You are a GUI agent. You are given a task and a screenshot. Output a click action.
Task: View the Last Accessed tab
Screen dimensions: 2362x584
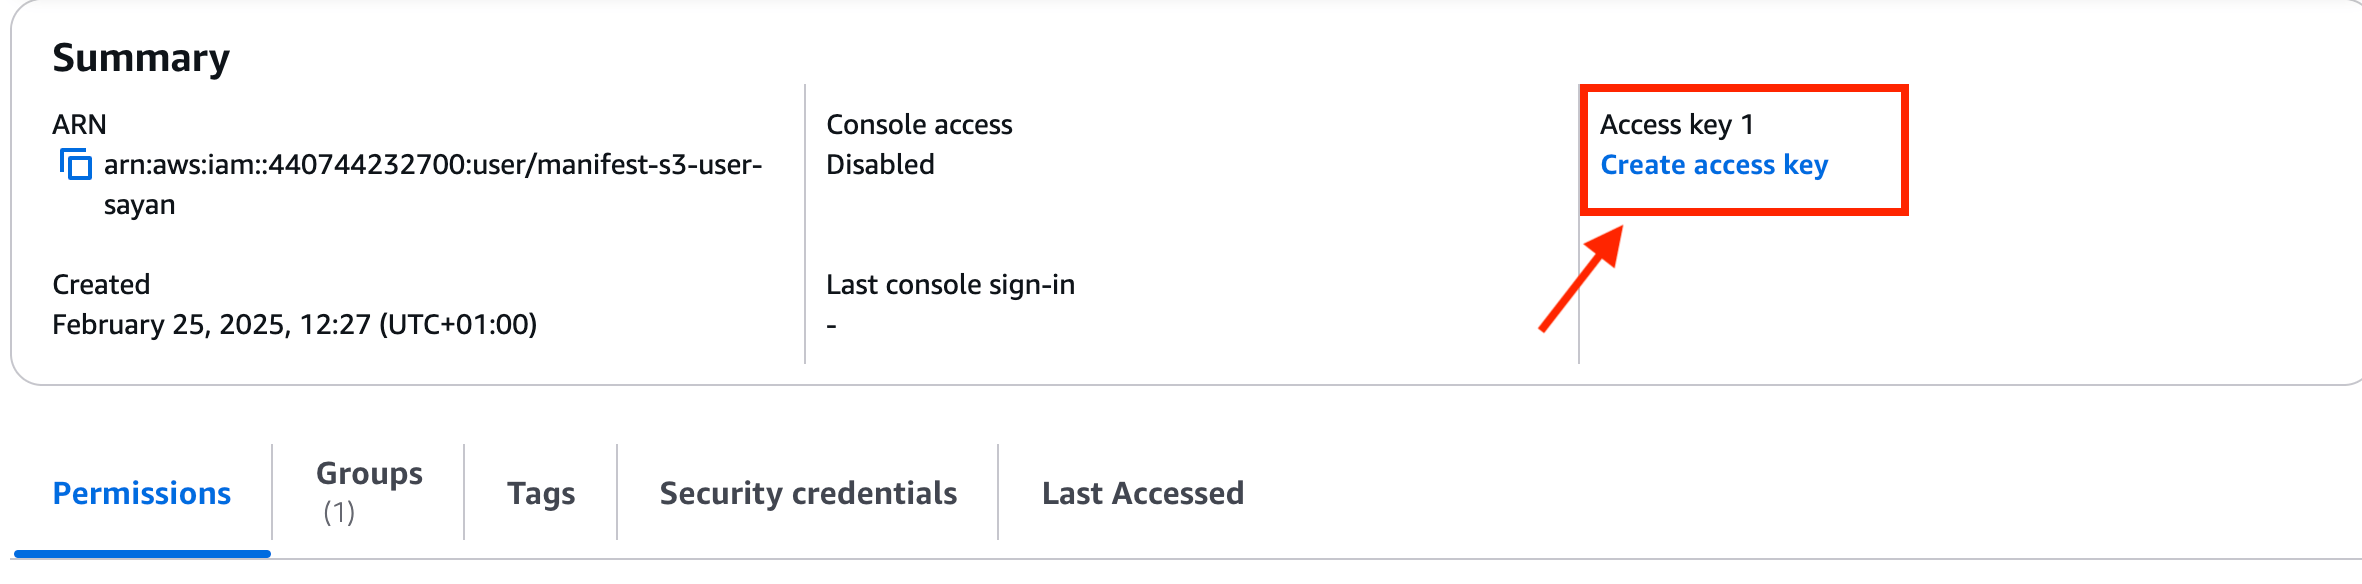(x=1142, y=492)
